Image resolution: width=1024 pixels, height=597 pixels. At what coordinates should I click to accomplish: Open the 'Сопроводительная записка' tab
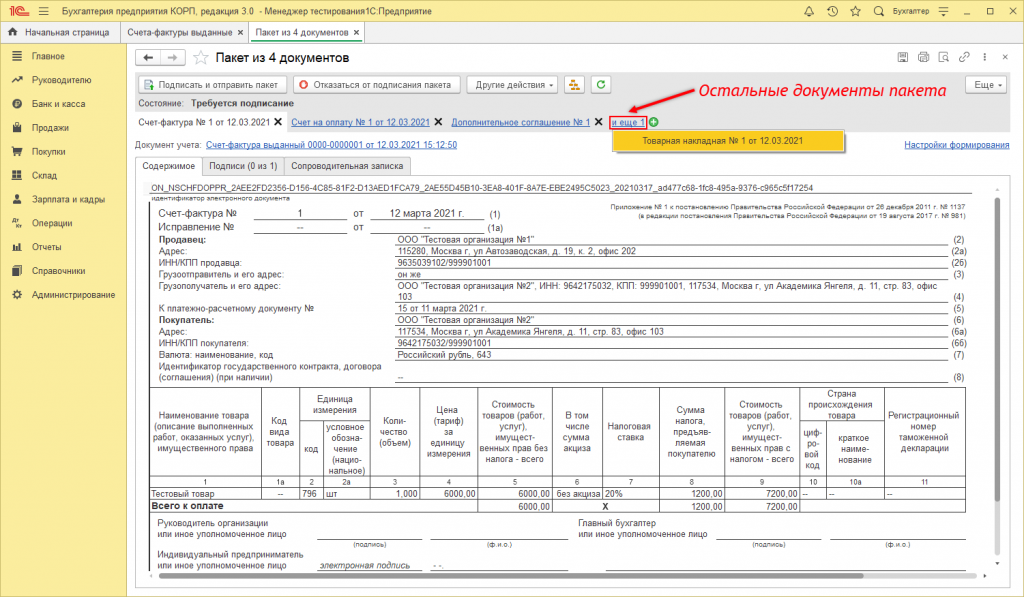point(349,167)
